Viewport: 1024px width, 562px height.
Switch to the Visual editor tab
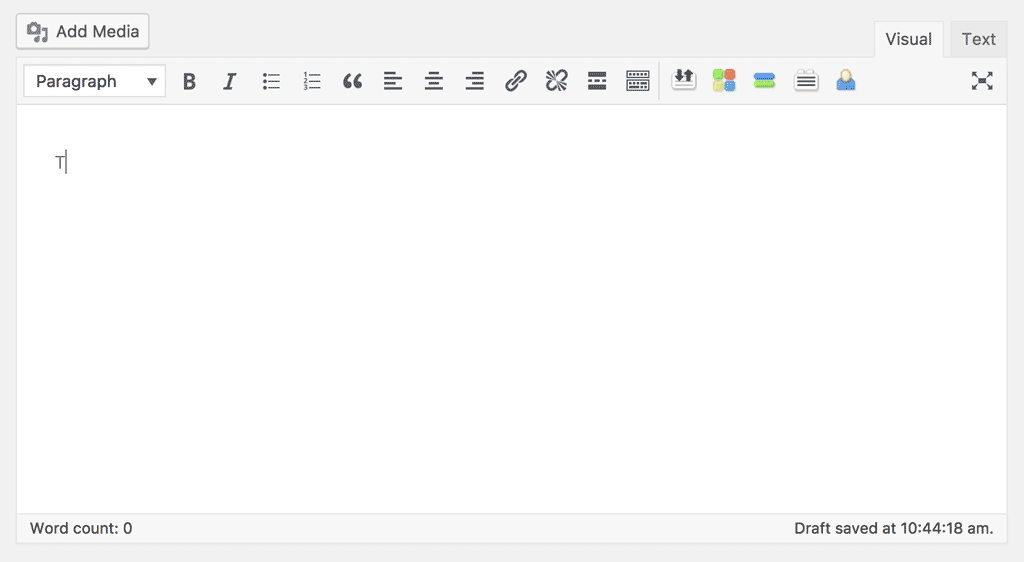click(908, 40)
